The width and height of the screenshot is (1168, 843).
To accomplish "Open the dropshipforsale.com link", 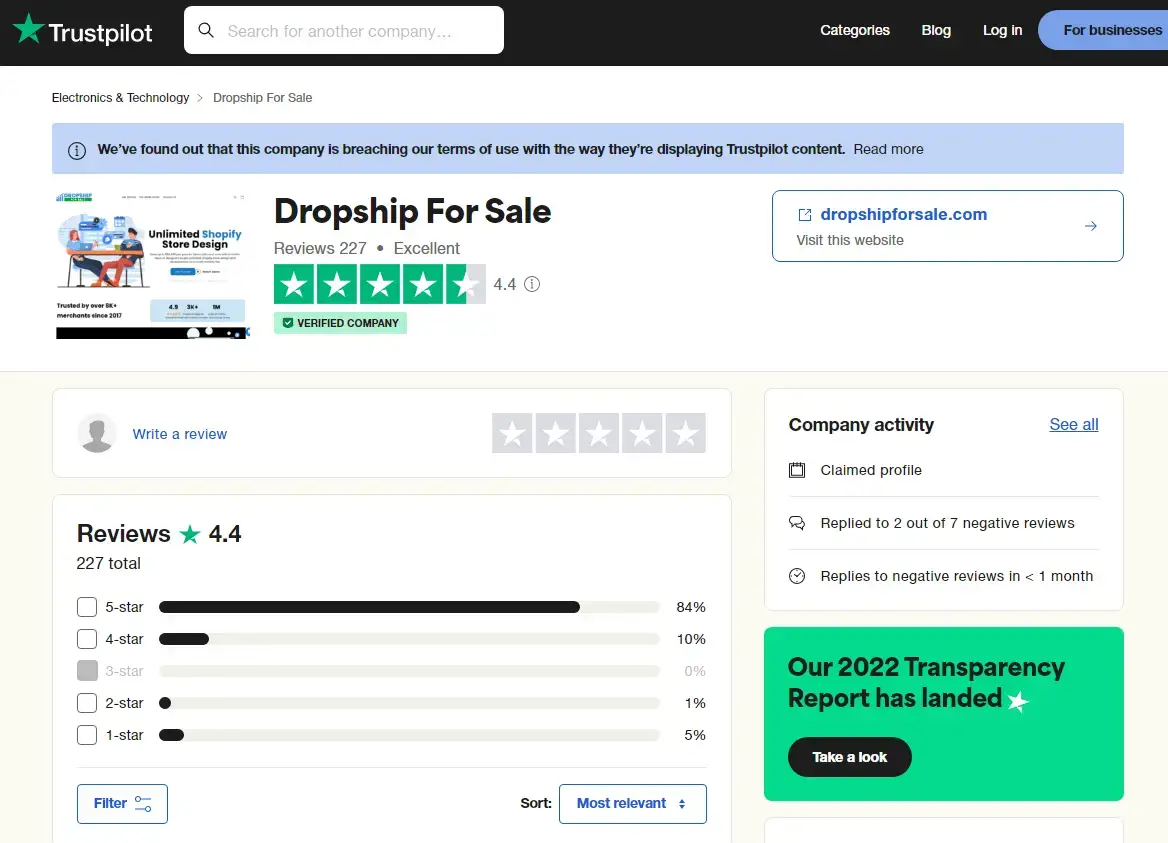I will (904, 214).
